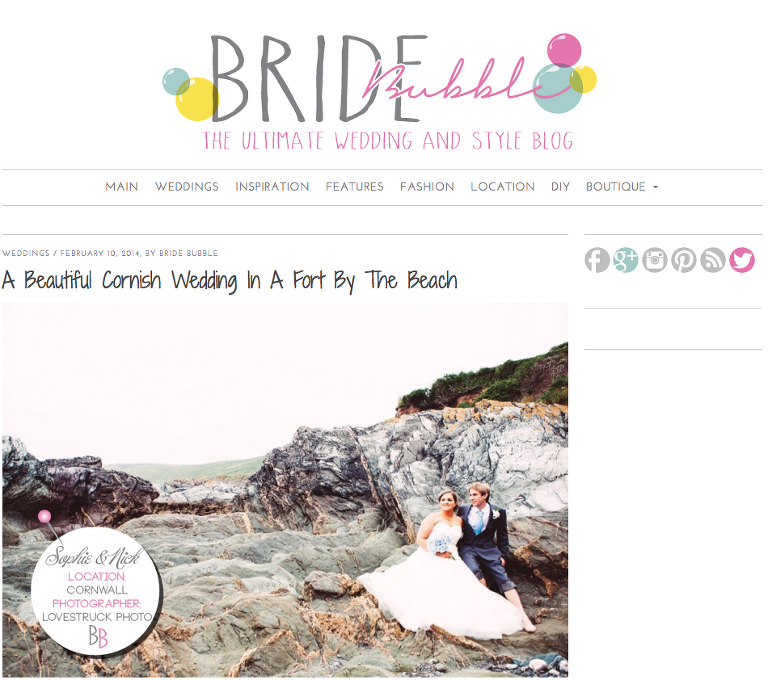This screenshot has height=680, width=768.
Task: Select the DIY navigation item
Action: [x=560, y=187]
